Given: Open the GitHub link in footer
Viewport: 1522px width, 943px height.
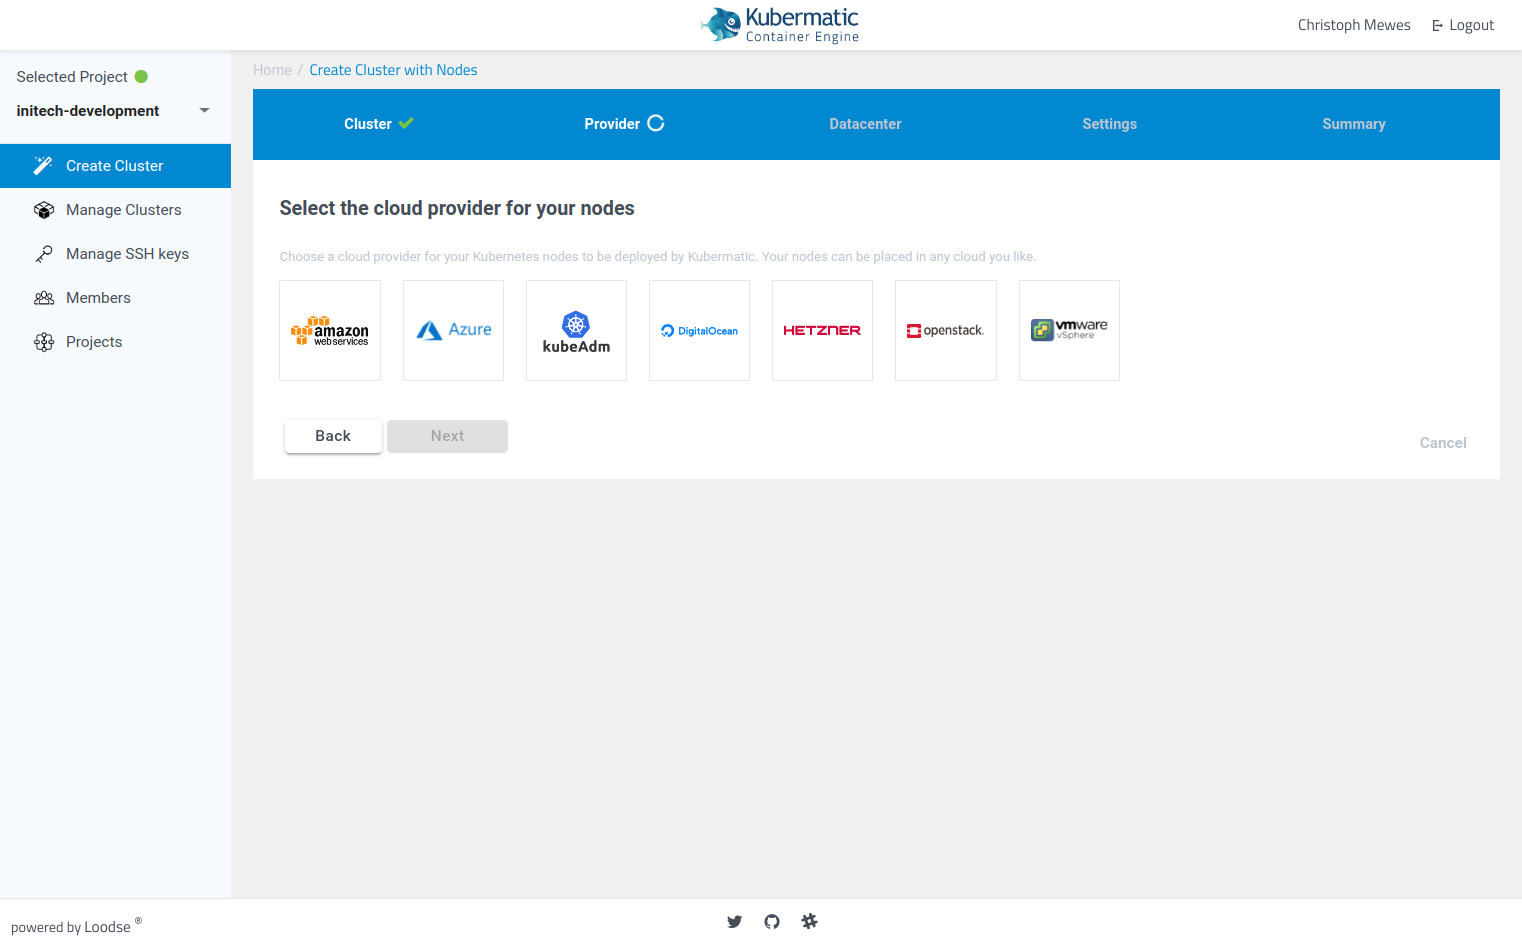Looking at the screenshot, I should (x=772, y=922).
